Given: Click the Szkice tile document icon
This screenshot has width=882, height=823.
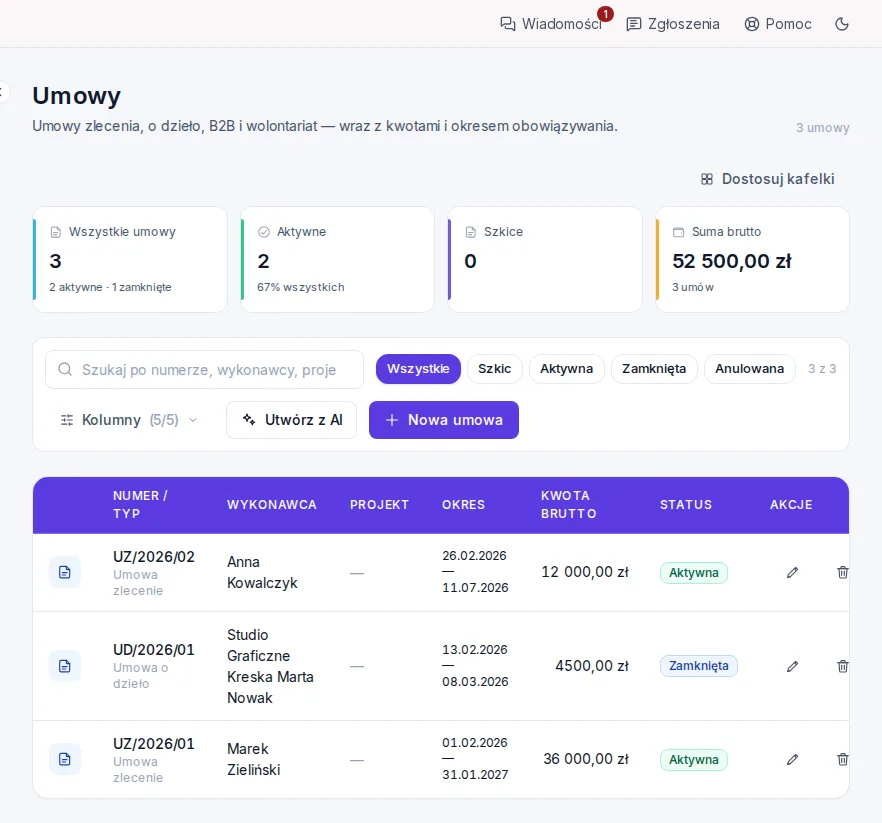Looking at the screenshot, I should click(471, 232).
